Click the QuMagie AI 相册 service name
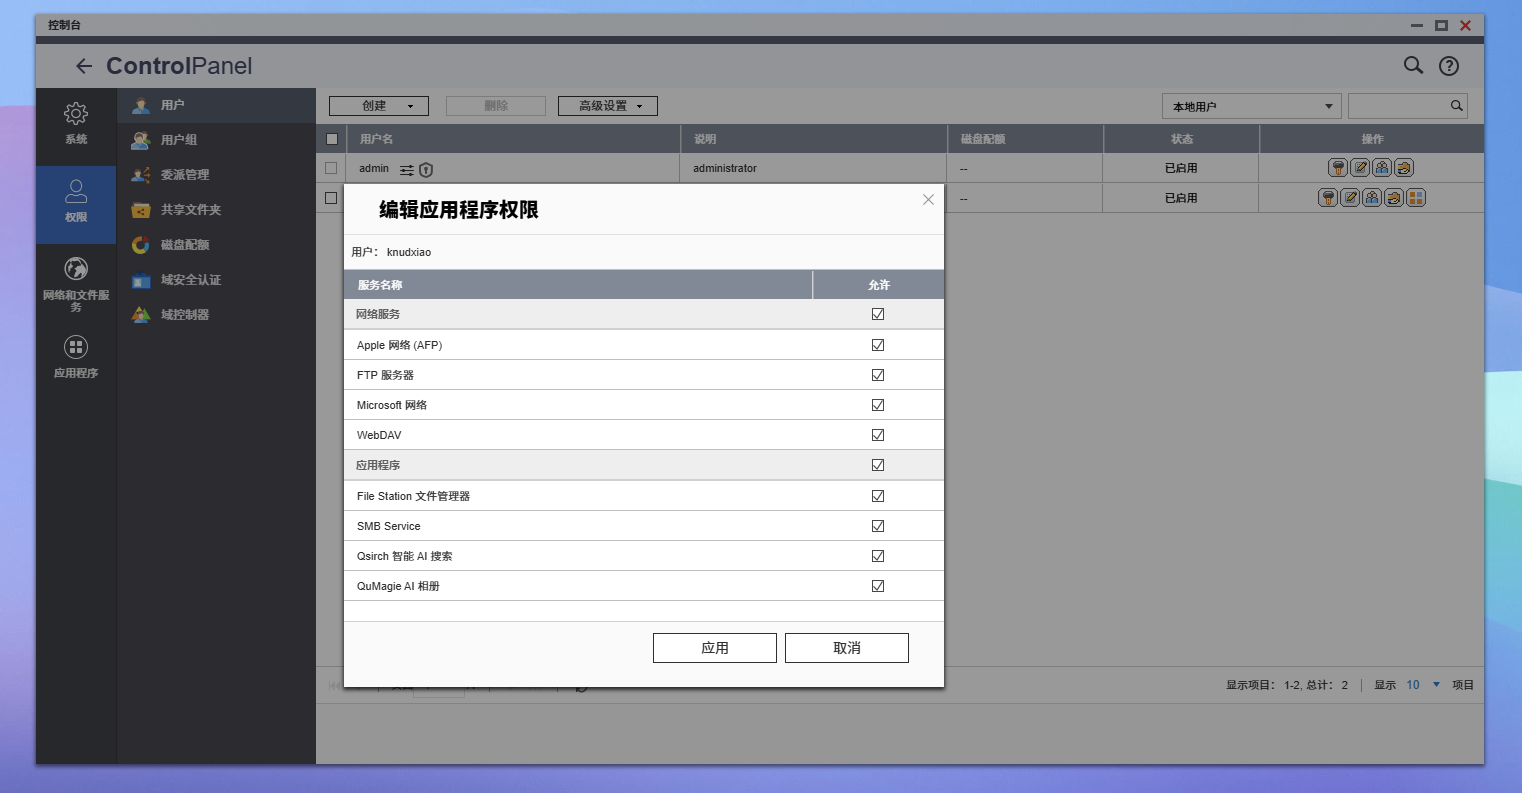 pyautogui.click(x=398, y=586)
